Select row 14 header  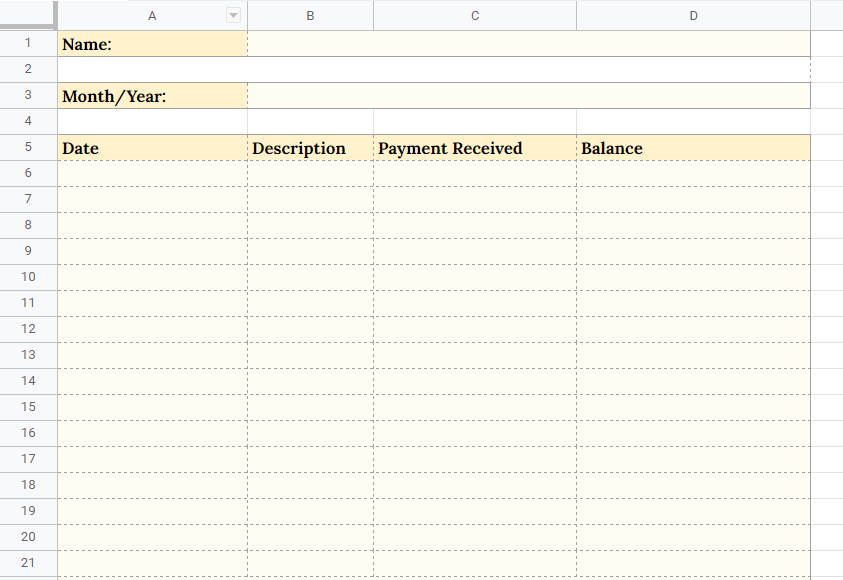28,381
